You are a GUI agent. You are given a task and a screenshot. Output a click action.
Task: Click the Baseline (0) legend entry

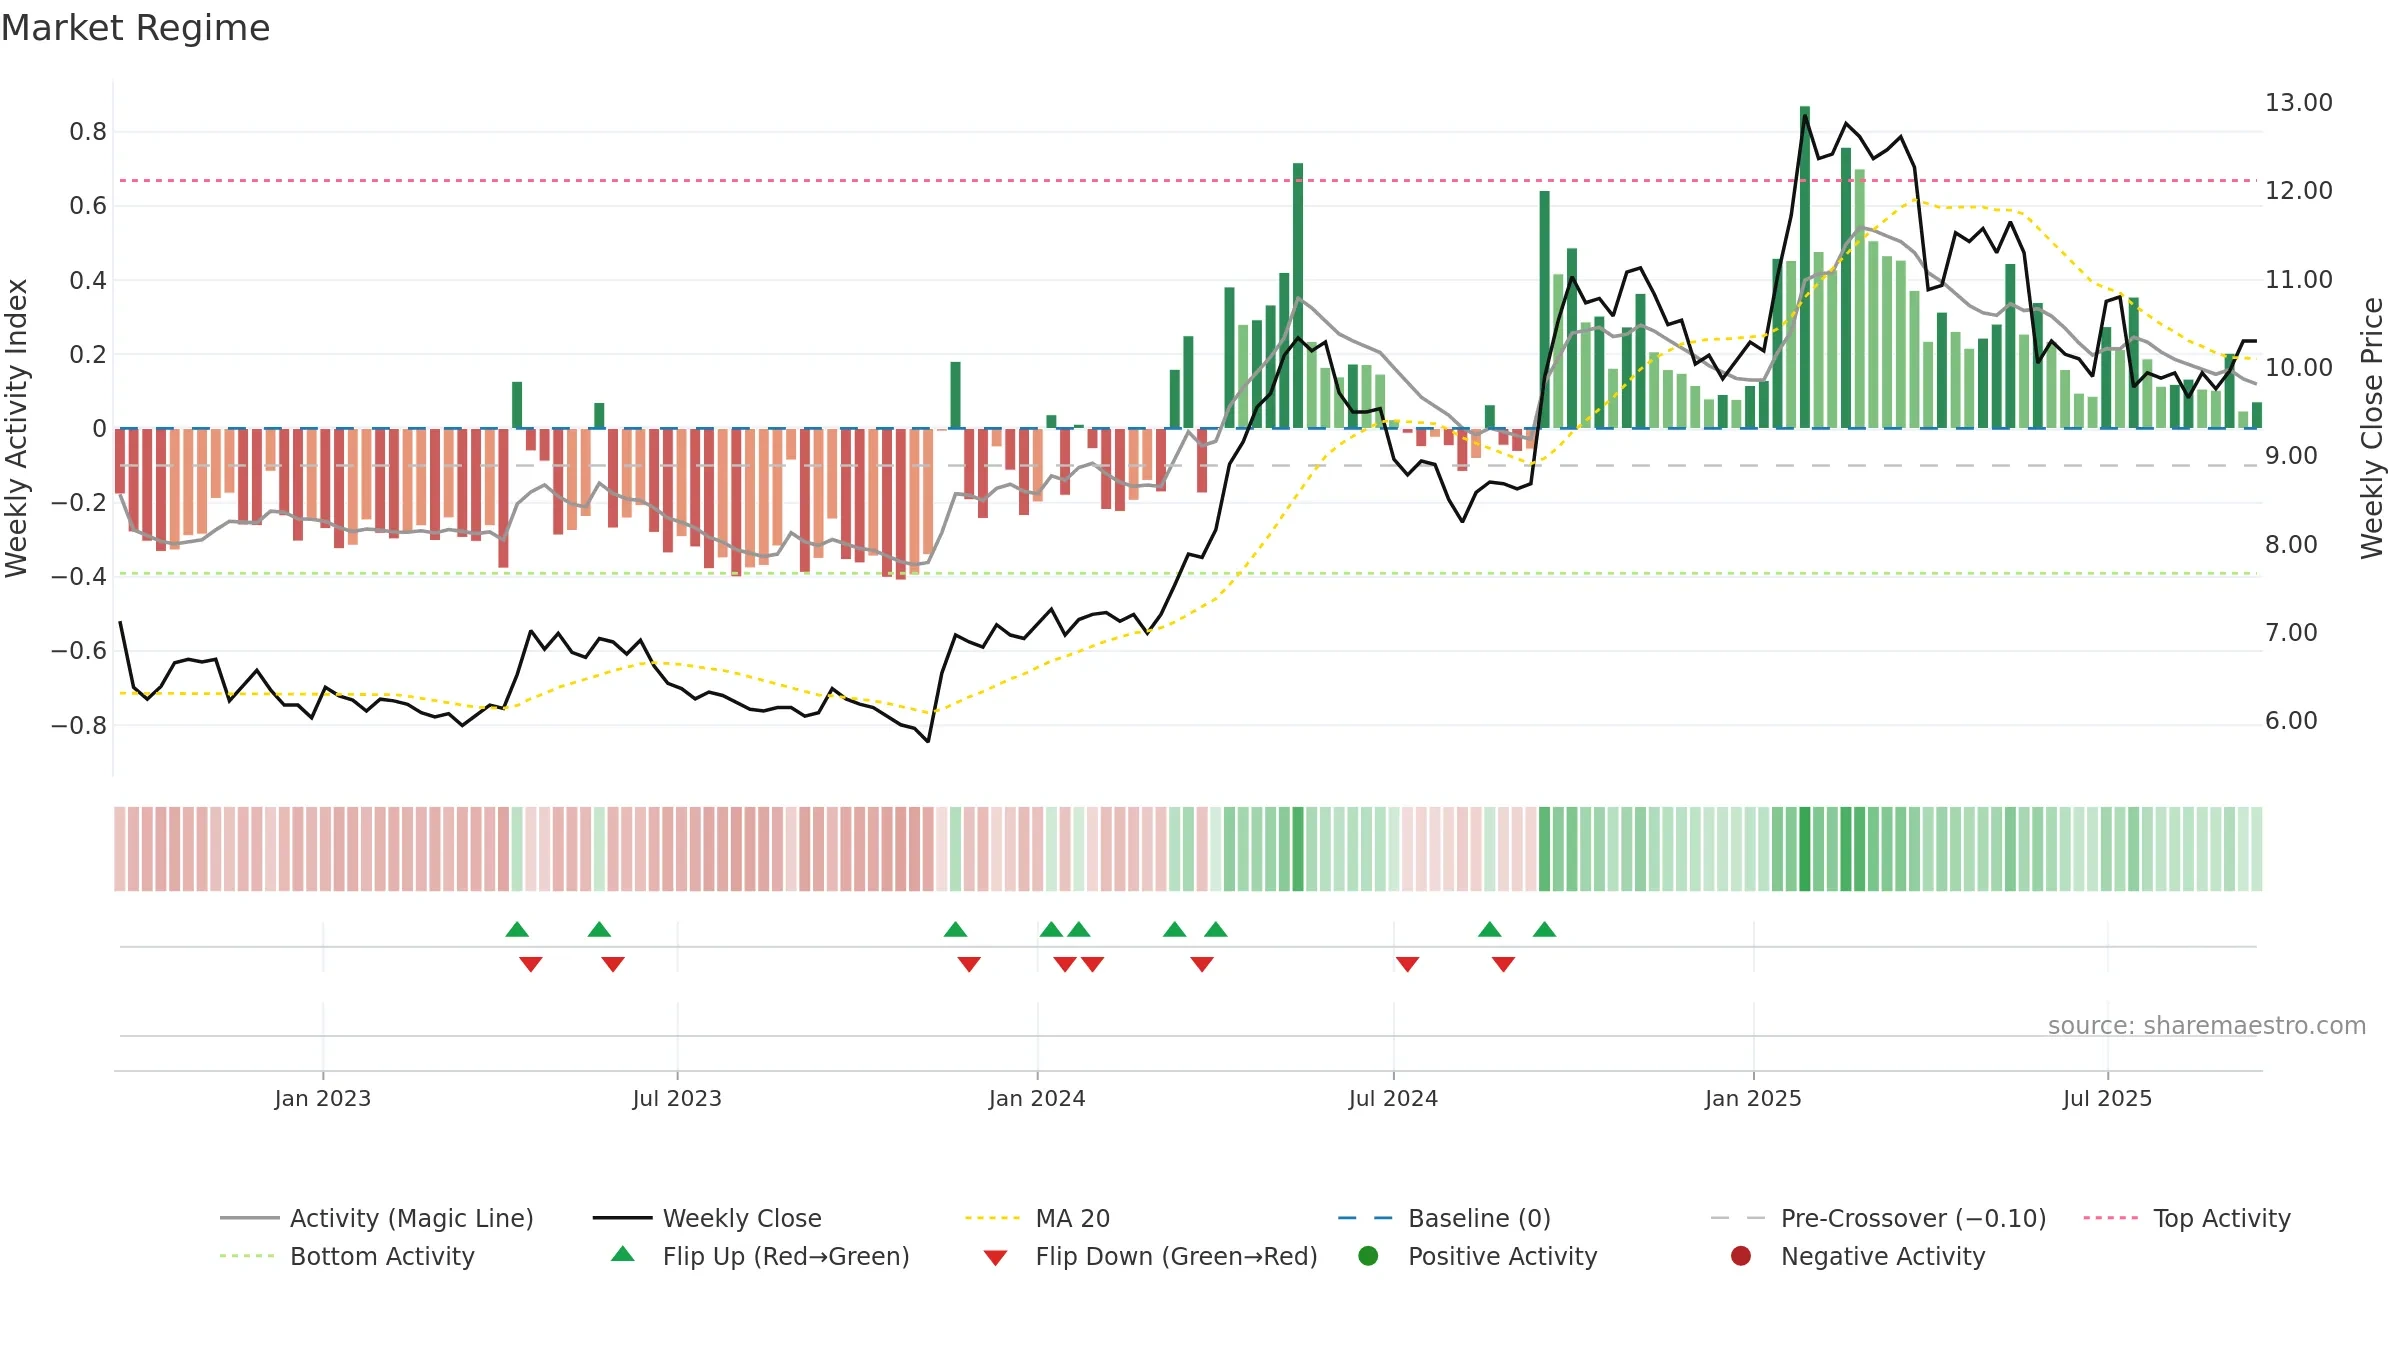click(x=1444, y=1218)
